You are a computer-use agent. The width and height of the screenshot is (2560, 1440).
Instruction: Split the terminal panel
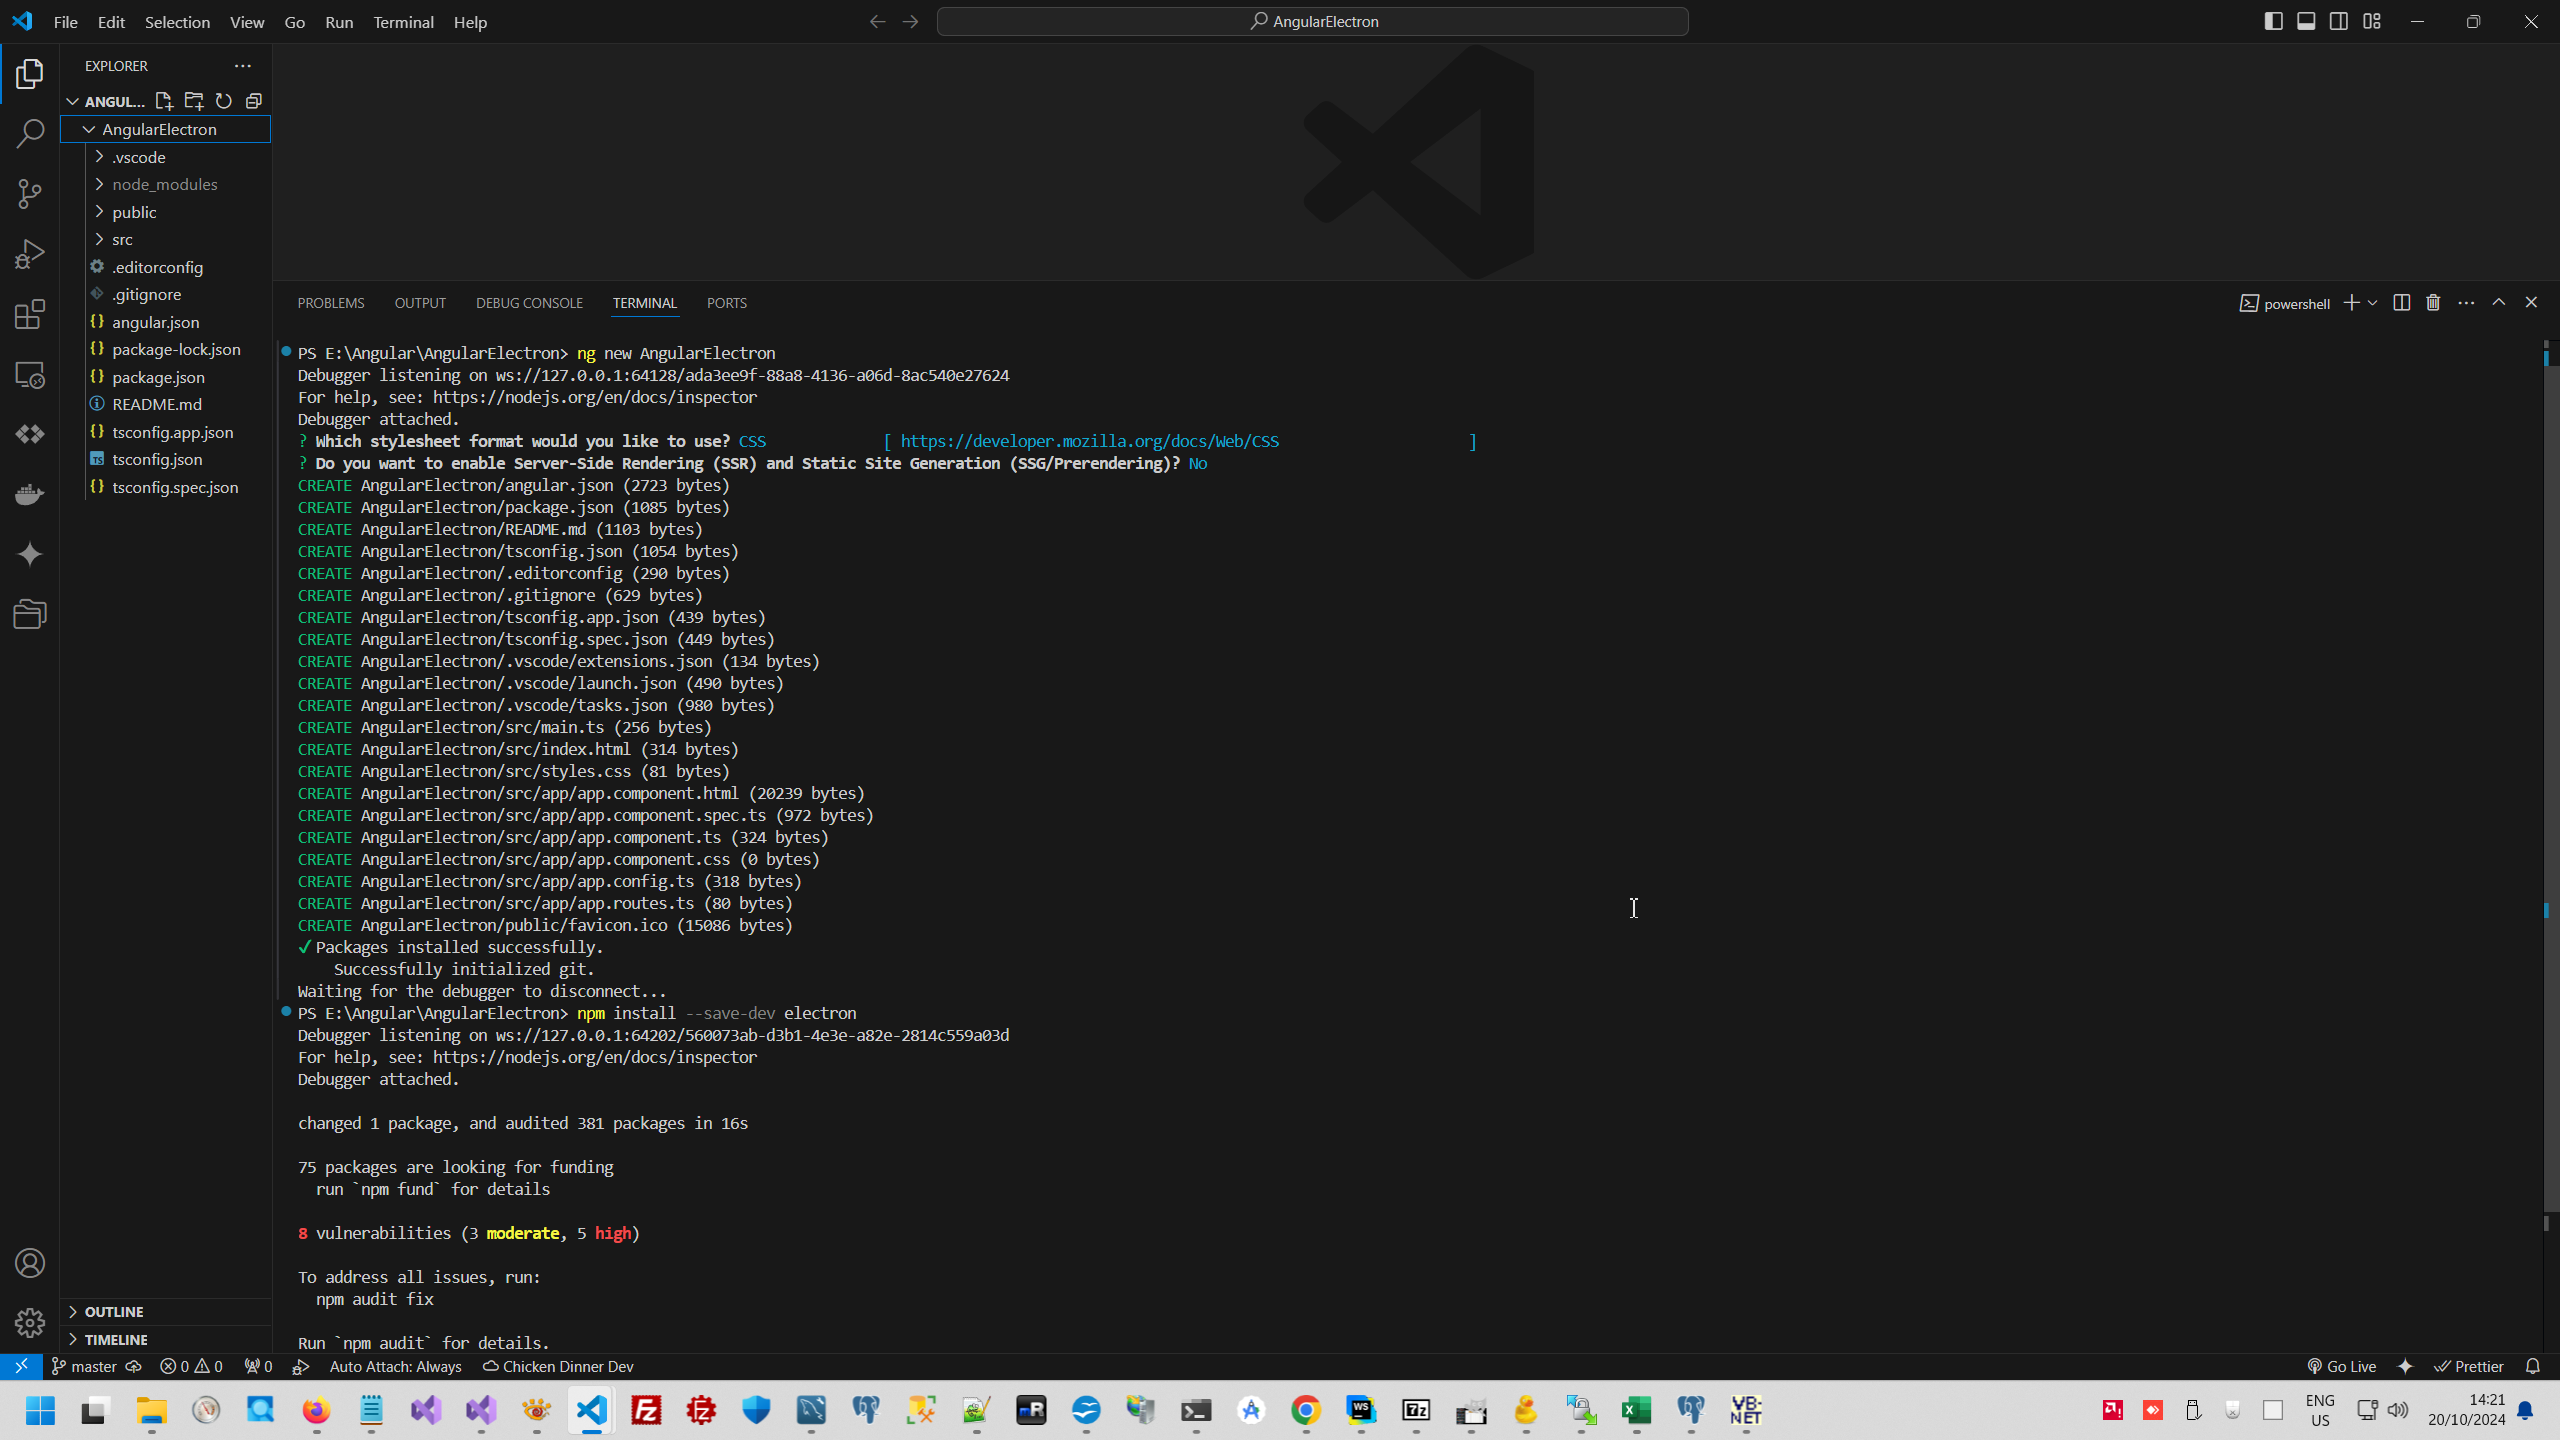[x=2401, y=303]
